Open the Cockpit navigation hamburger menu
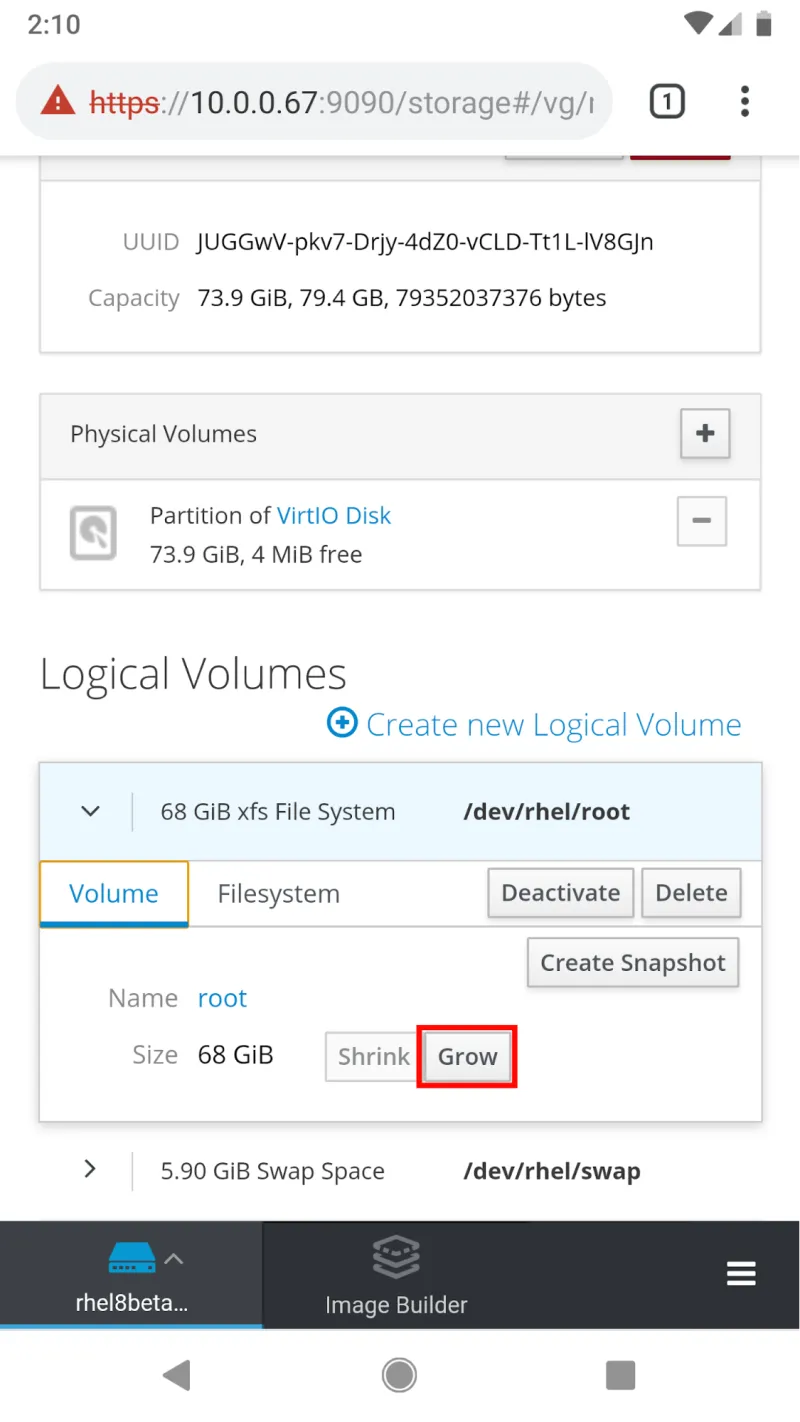This screenshot has width=800, height=1422. [741, 1273]
